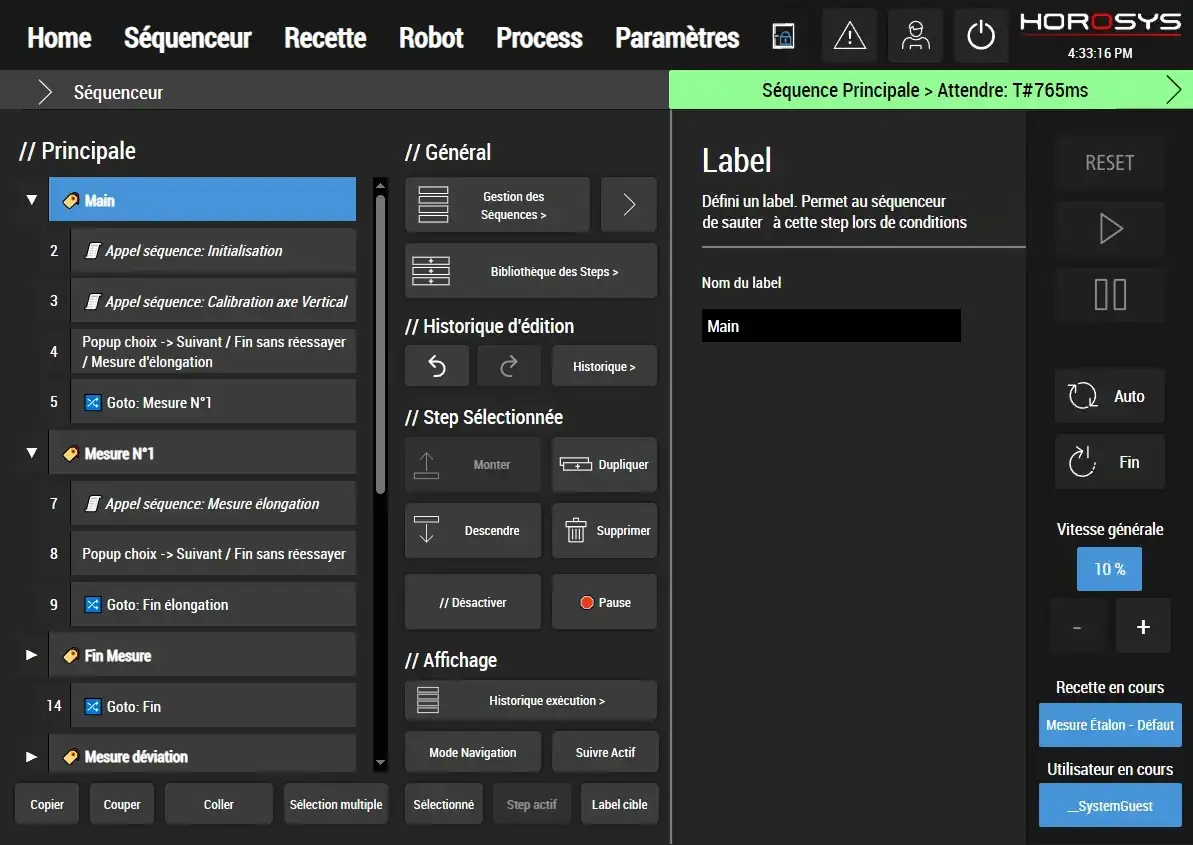Open the user account icon at top
Screen dimensions: 1193x845
pos(915,35)
